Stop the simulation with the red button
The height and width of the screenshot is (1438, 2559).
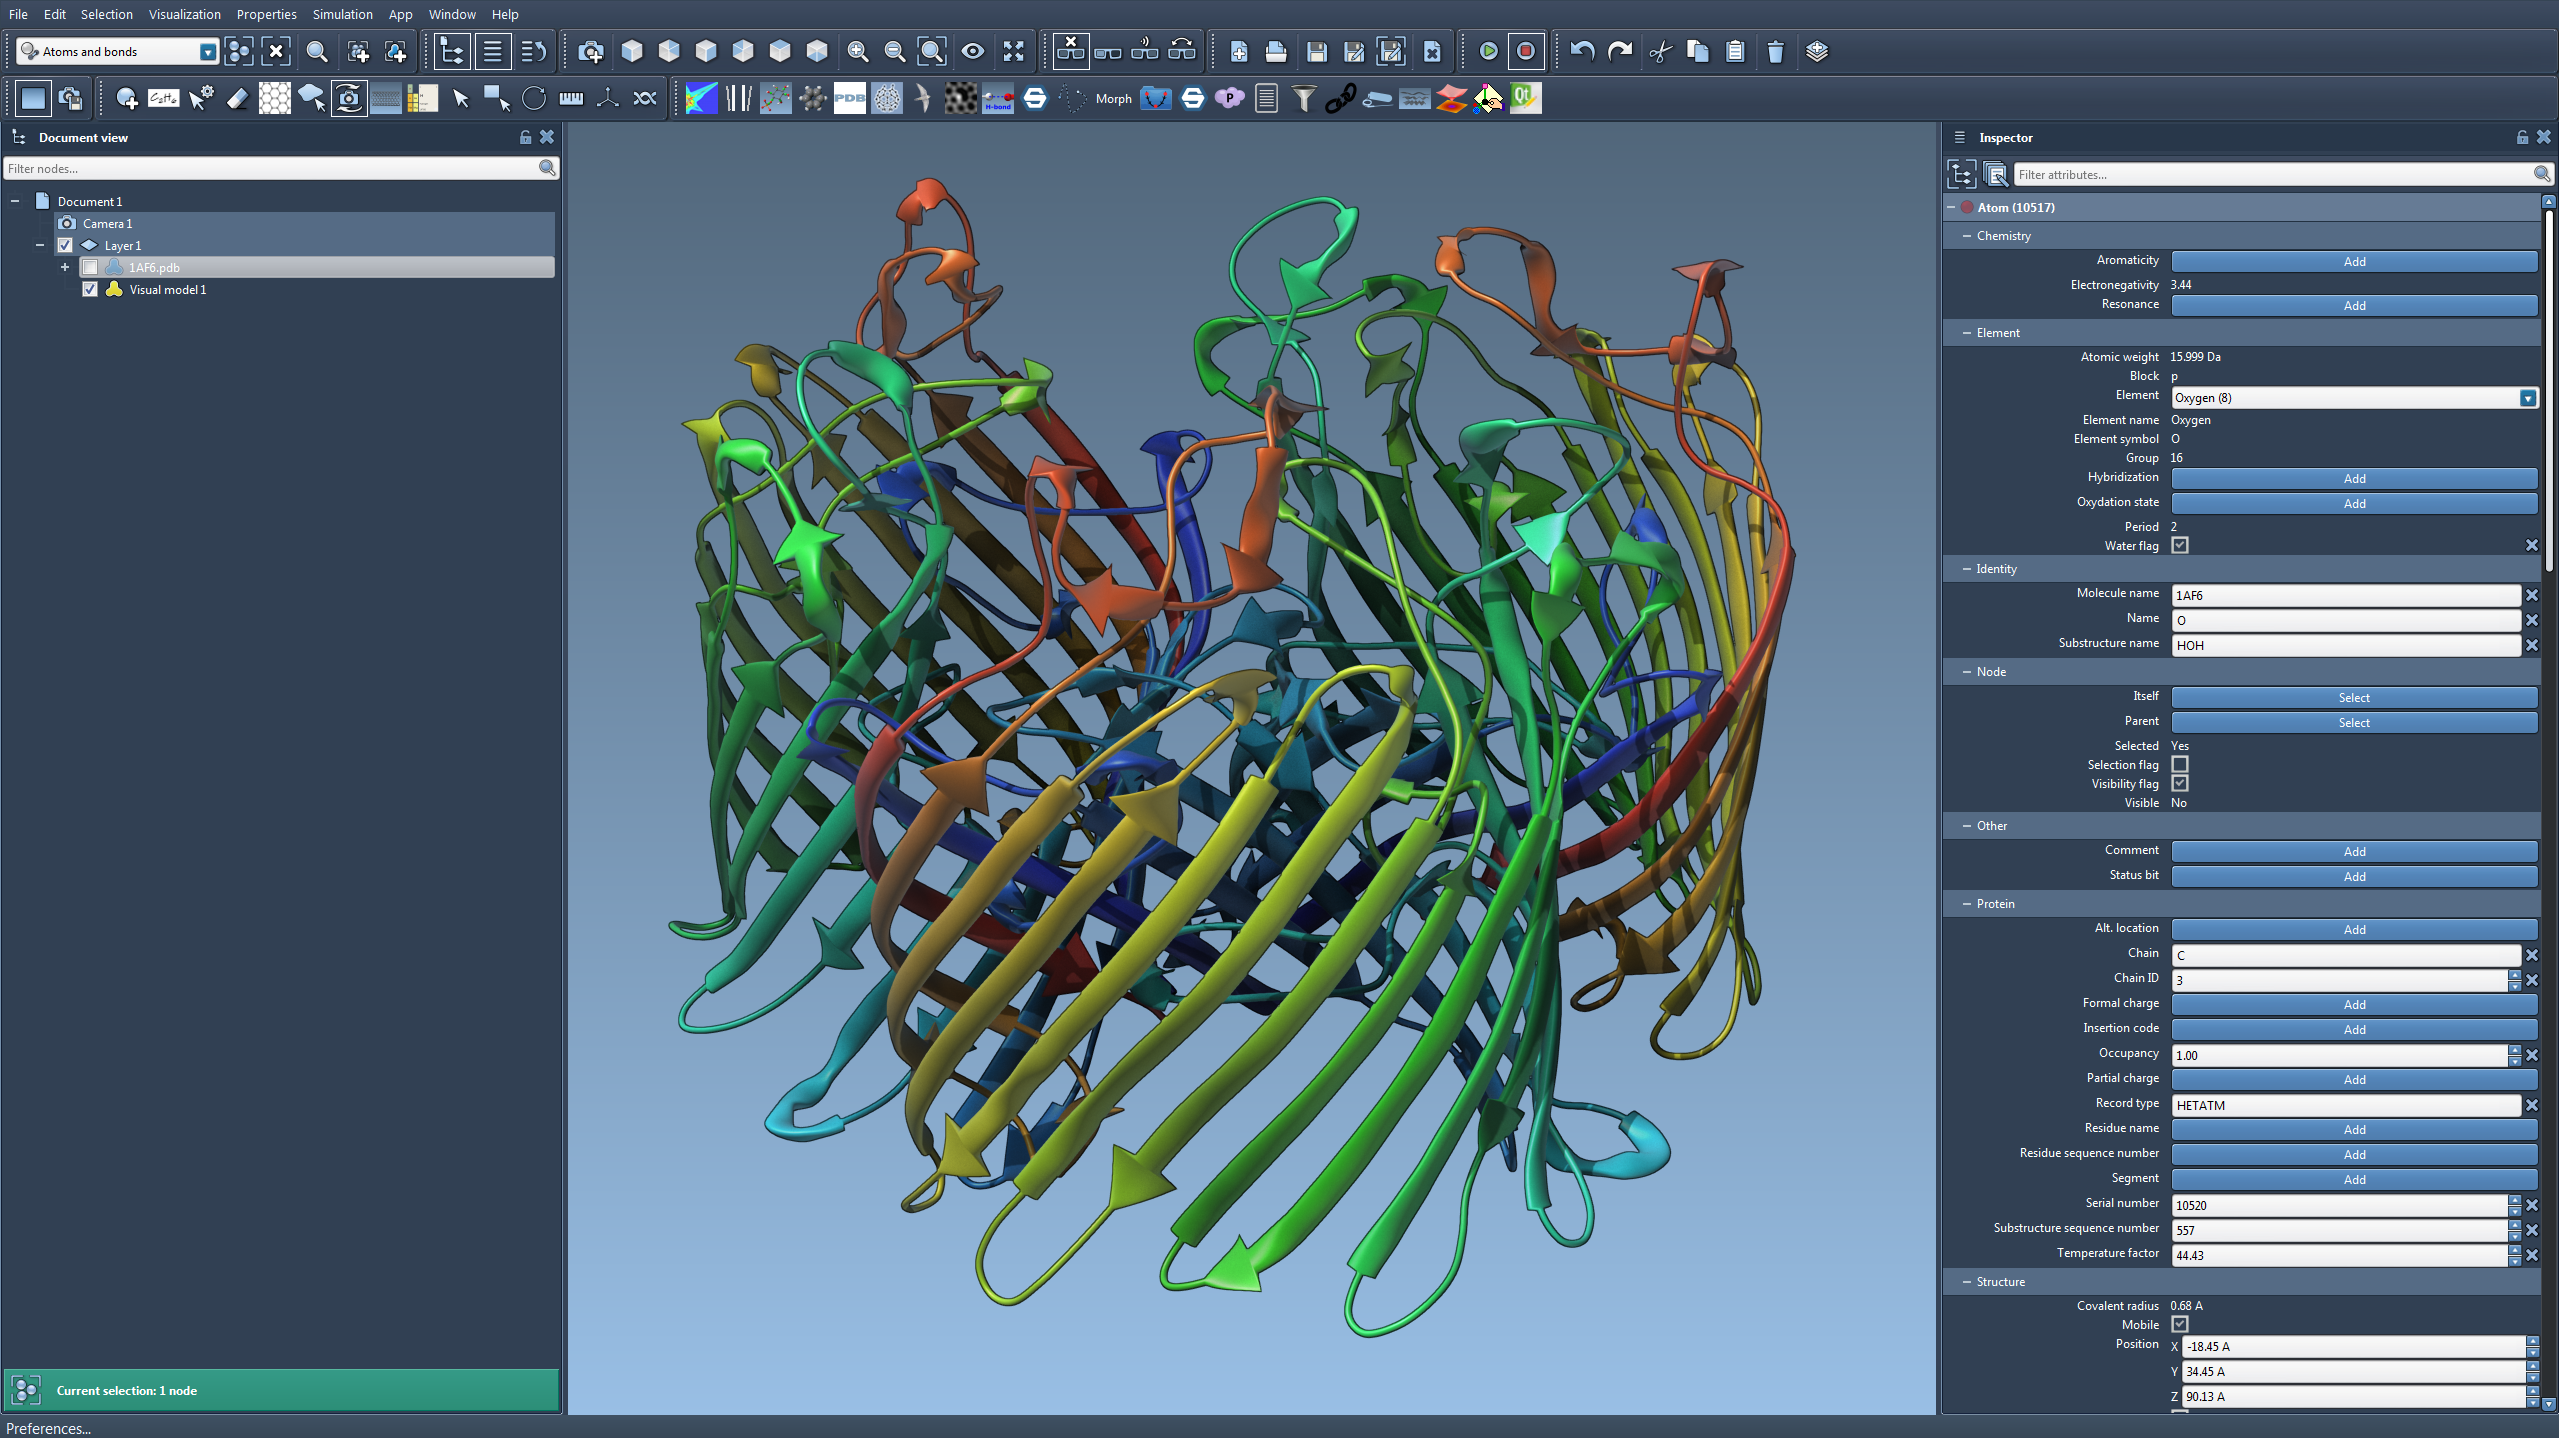(x=1525, y=51)
